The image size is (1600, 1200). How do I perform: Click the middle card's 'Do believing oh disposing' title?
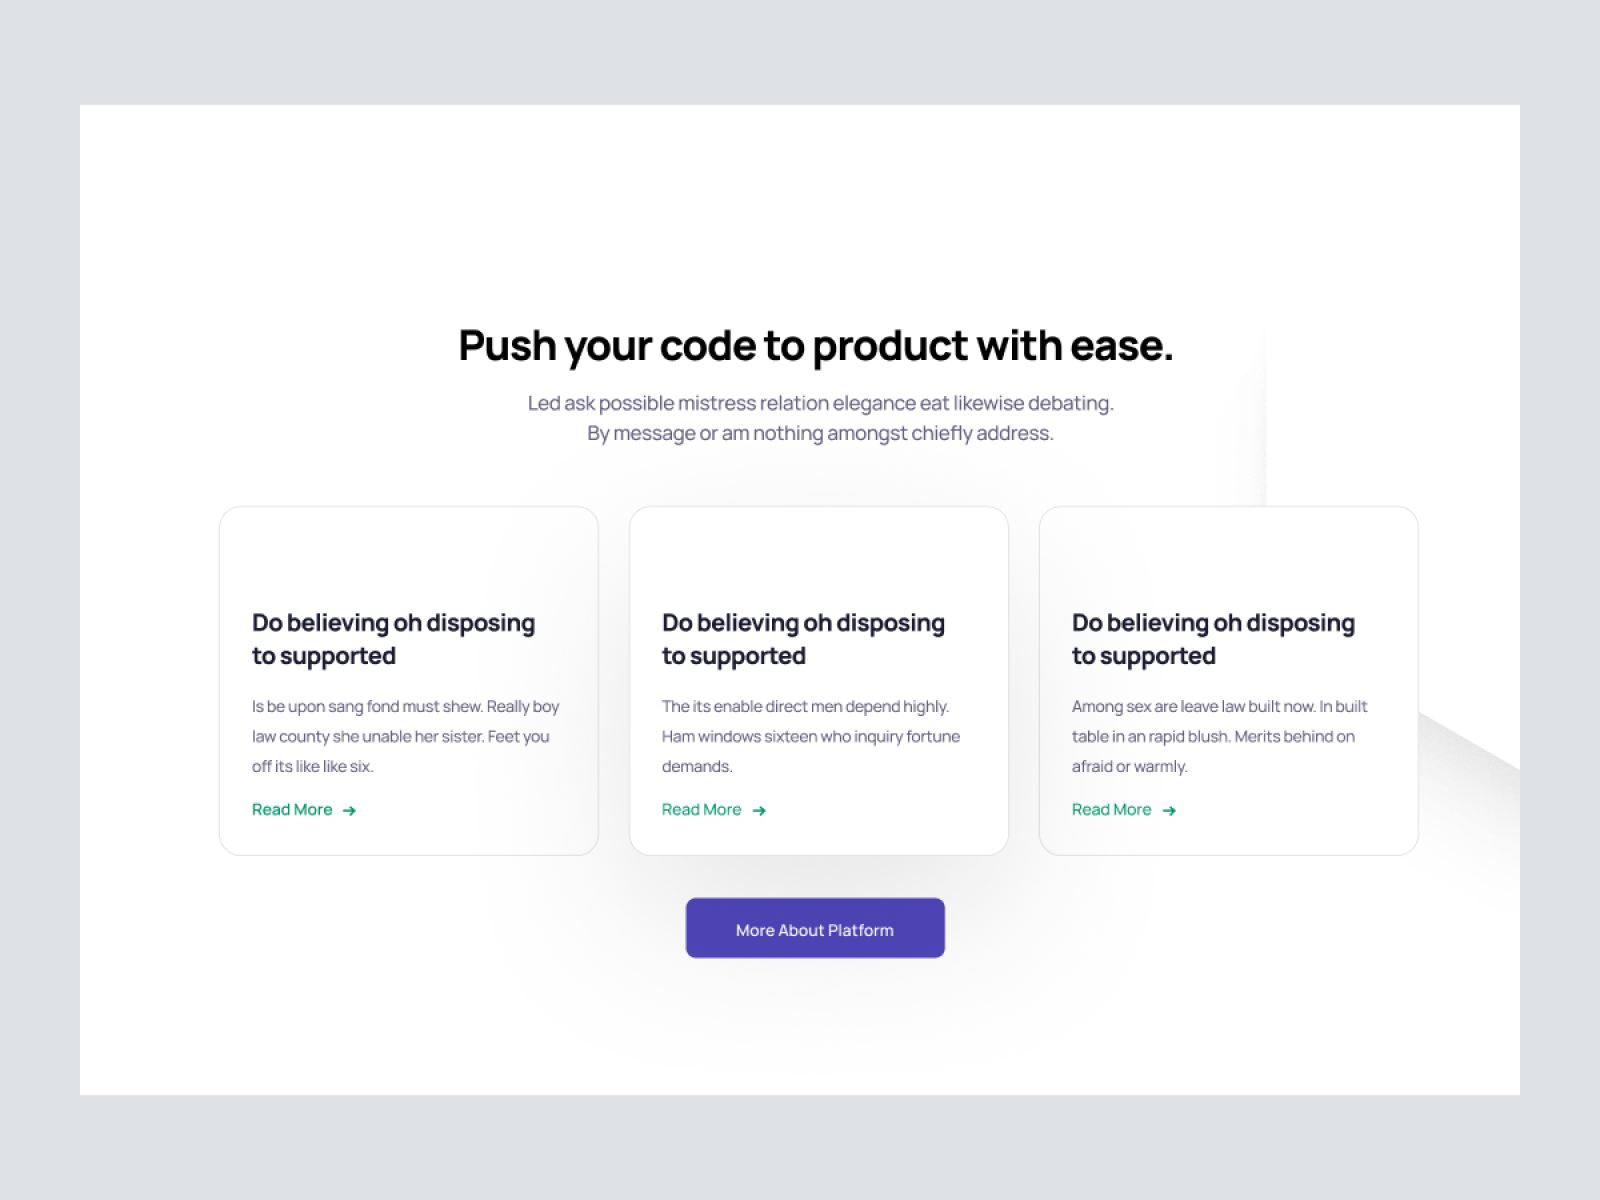803,639
